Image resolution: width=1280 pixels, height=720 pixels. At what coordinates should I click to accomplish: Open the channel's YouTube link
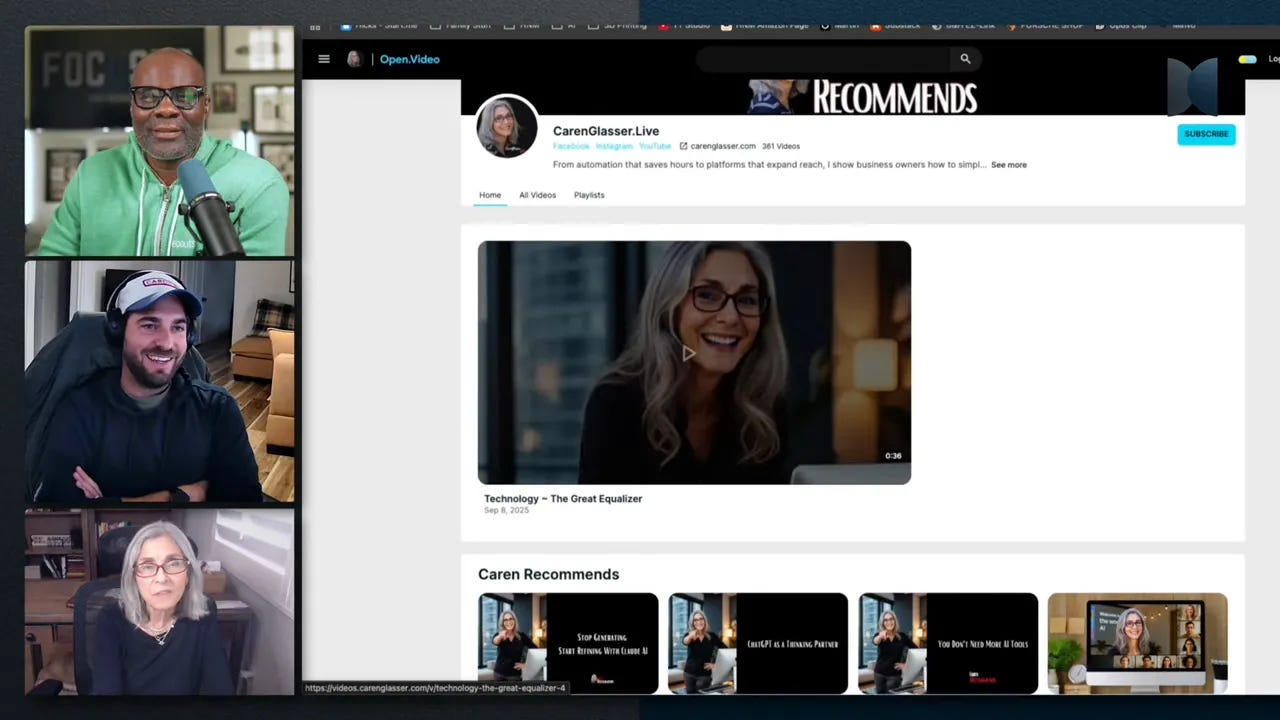point(654,145)
